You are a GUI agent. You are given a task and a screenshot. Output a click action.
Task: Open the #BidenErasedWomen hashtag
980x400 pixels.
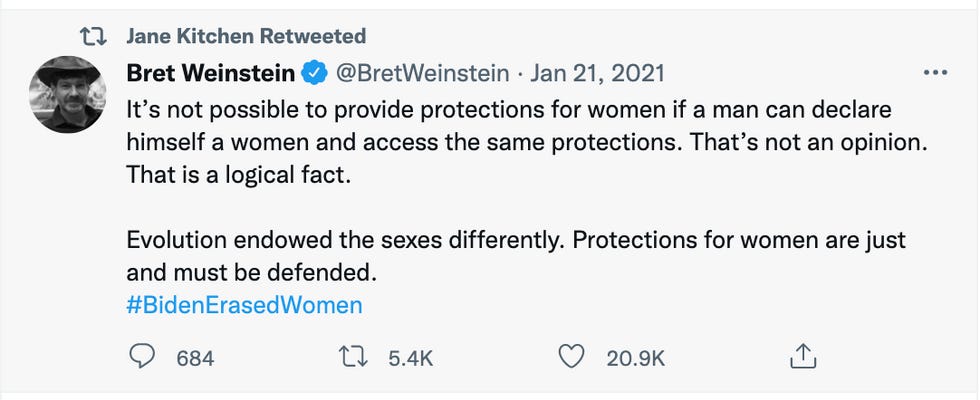pos(244,304)
